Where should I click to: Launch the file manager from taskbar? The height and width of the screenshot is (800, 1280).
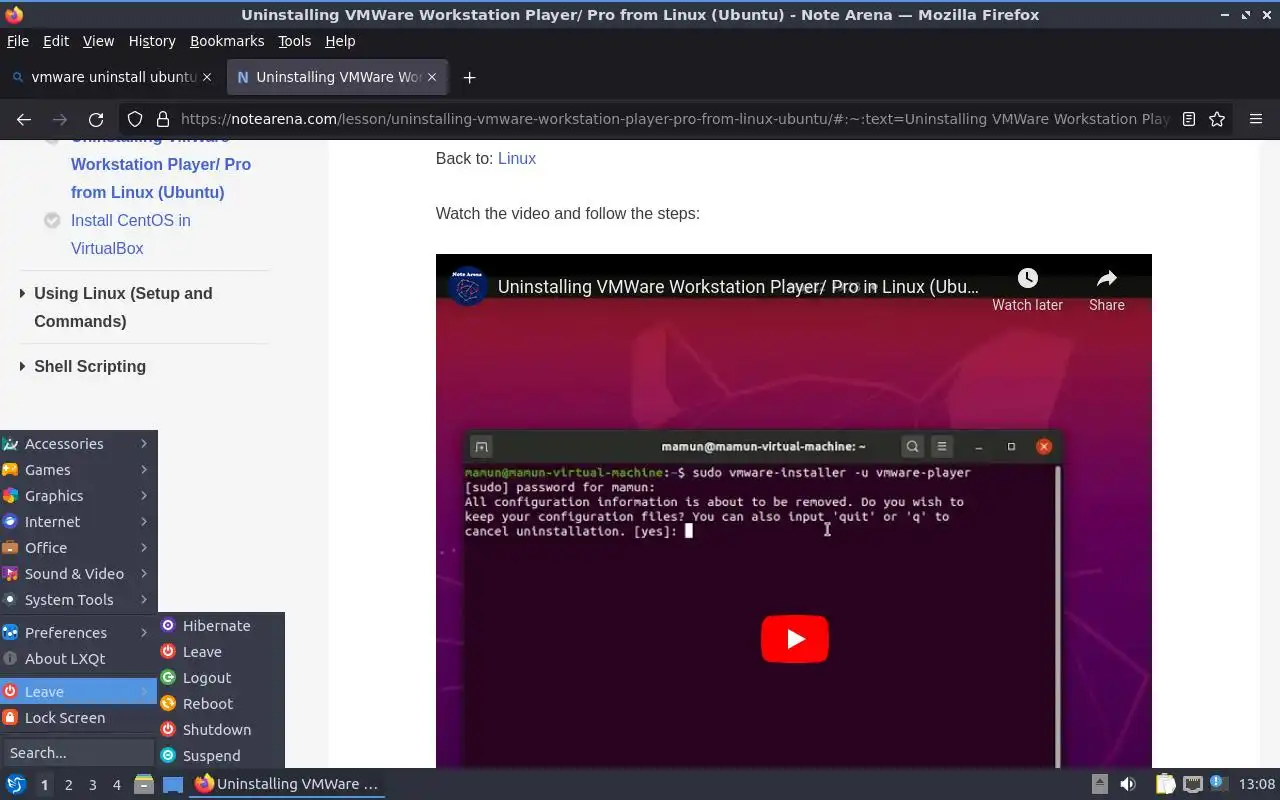coord(144,784)
